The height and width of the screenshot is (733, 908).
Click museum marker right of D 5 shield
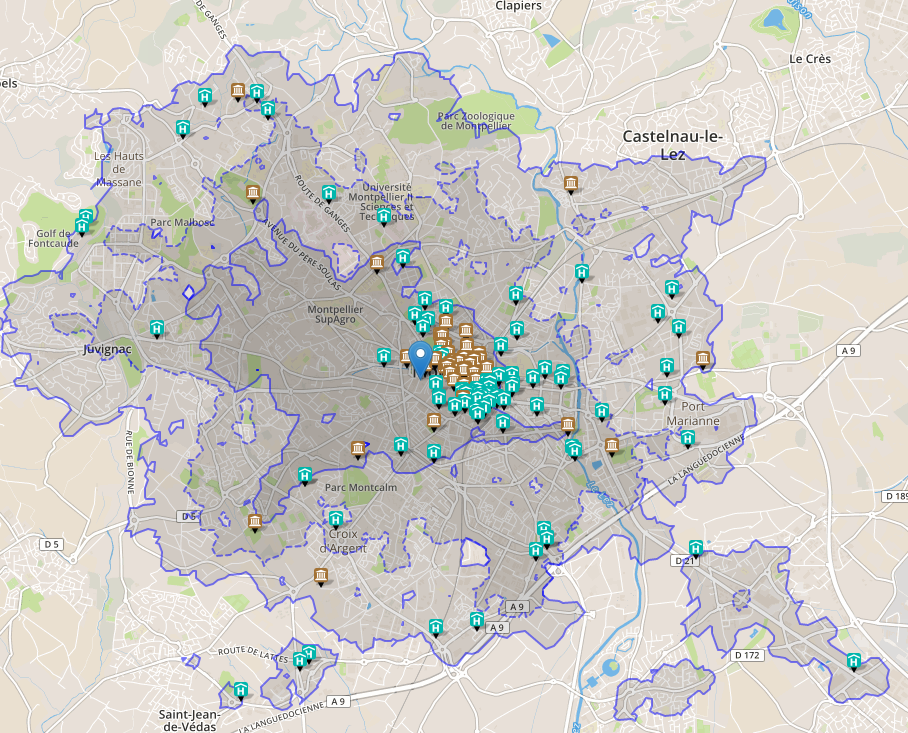[x=255, y=522]
